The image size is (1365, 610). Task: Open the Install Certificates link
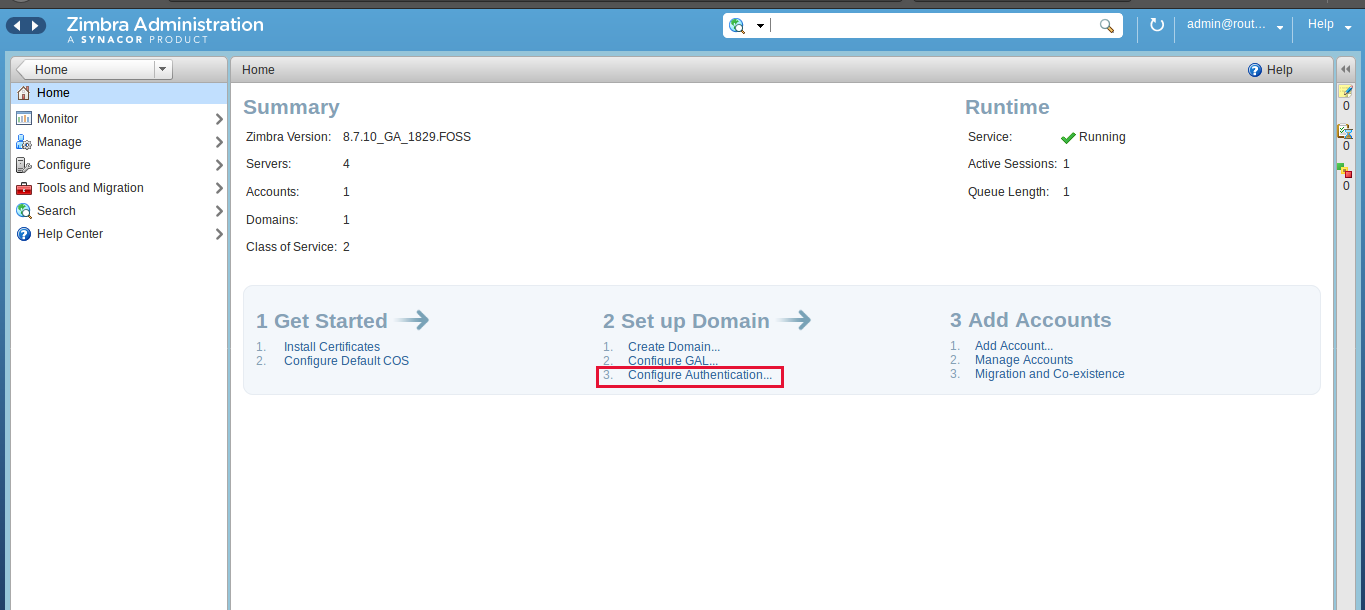point(332,347)
